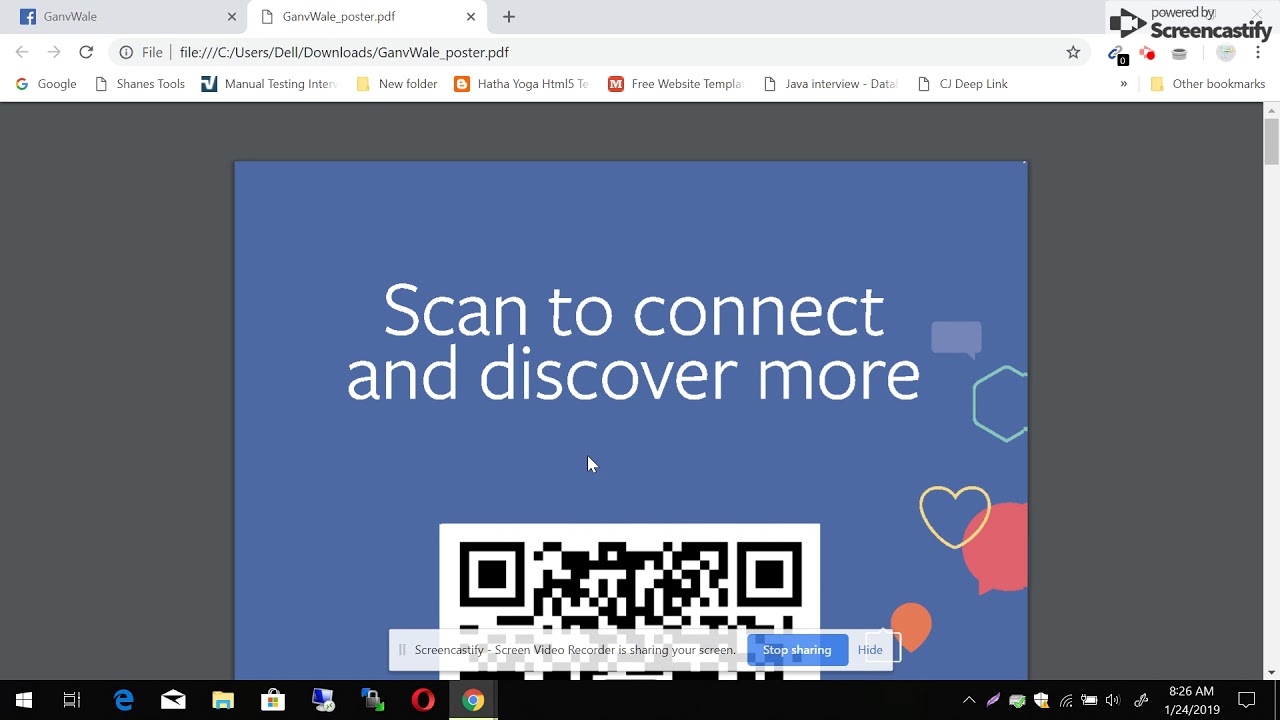Click the back navigation arrow

pyautogui.click(x=22, y=52)
